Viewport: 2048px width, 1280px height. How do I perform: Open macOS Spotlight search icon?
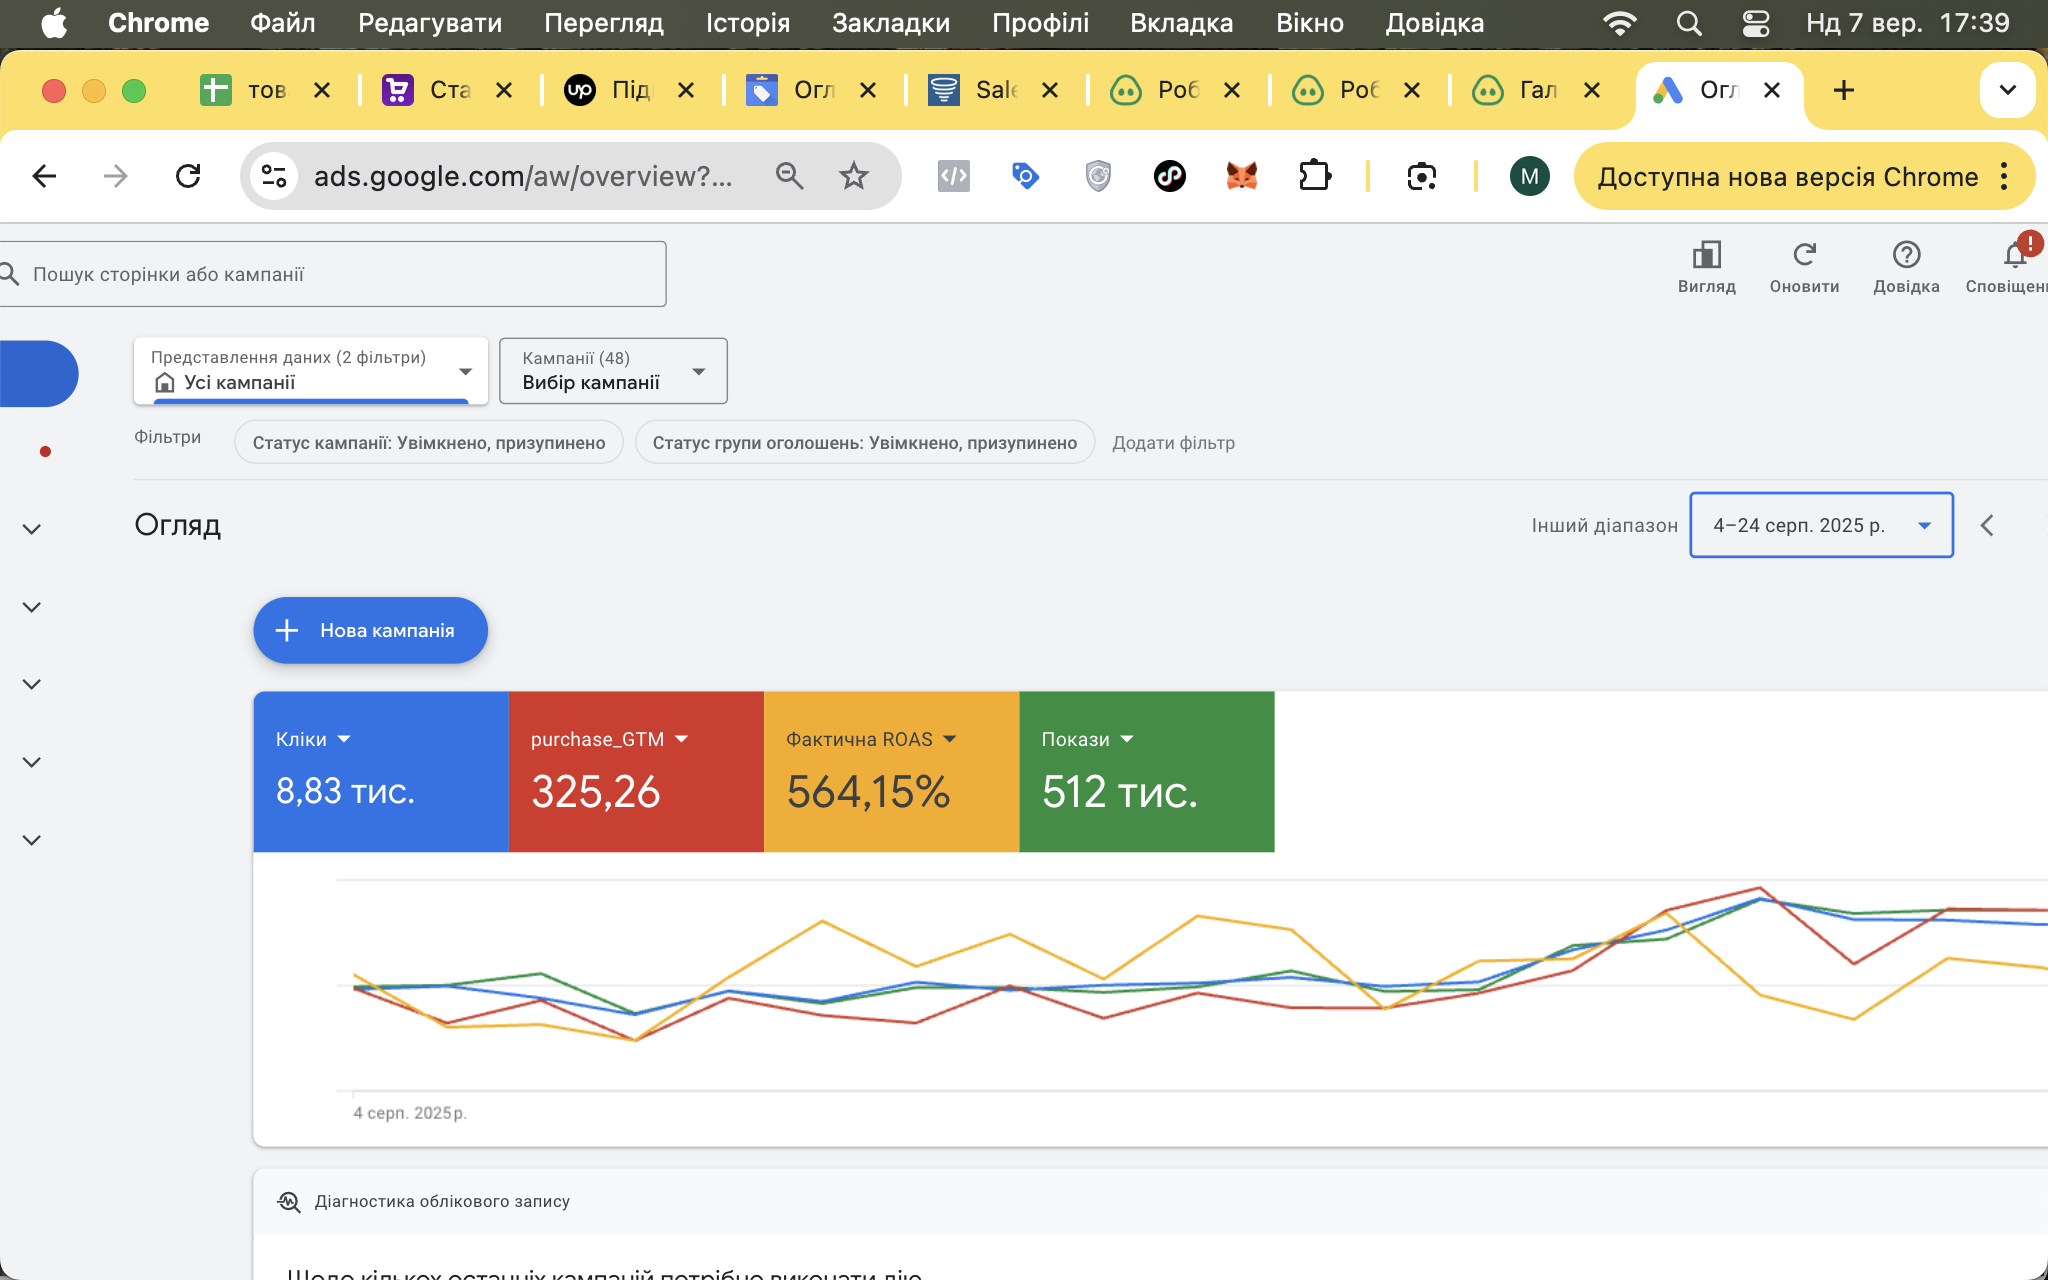click(x=1688, y=23)
